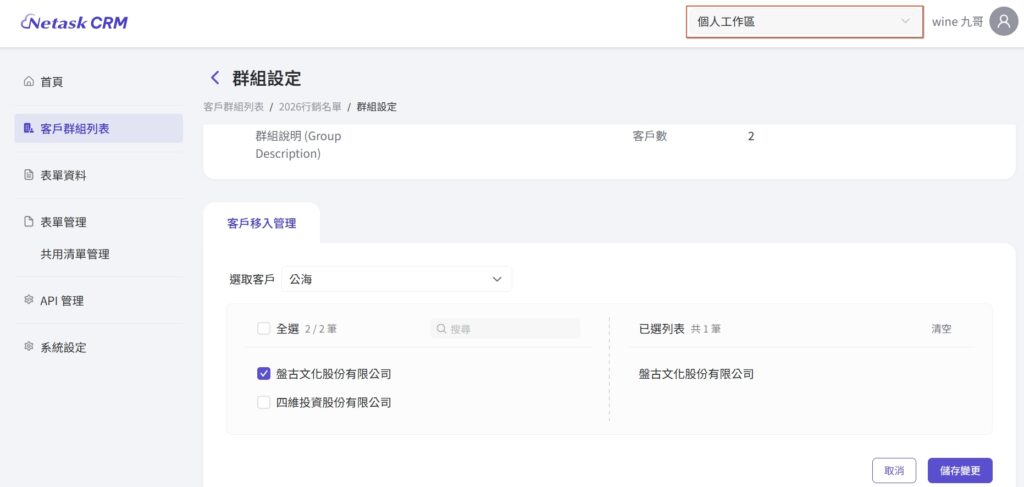The width and height of the screenshot is (1024, 487).
Task: Click the 客戶群組列表 sidebar icon
Action: point(29,129)
